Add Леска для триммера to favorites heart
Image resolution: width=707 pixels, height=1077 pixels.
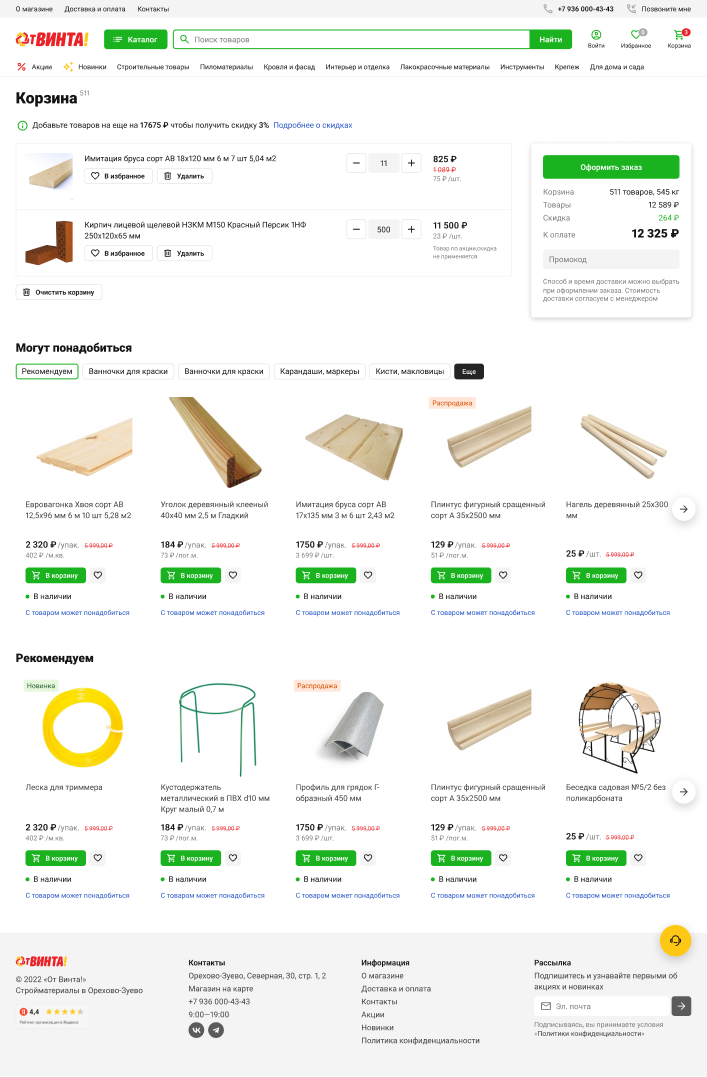[98, 858]
